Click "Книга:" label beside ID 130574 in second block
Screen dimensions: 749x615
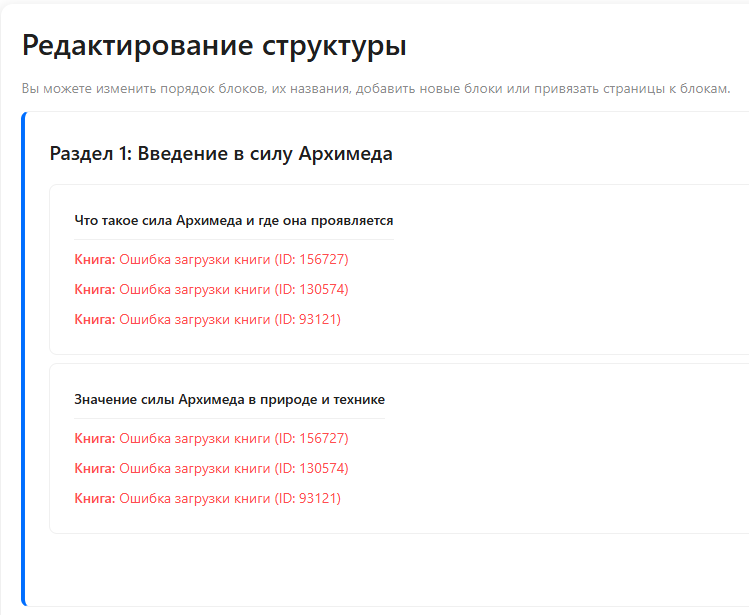tap(95, 469)
